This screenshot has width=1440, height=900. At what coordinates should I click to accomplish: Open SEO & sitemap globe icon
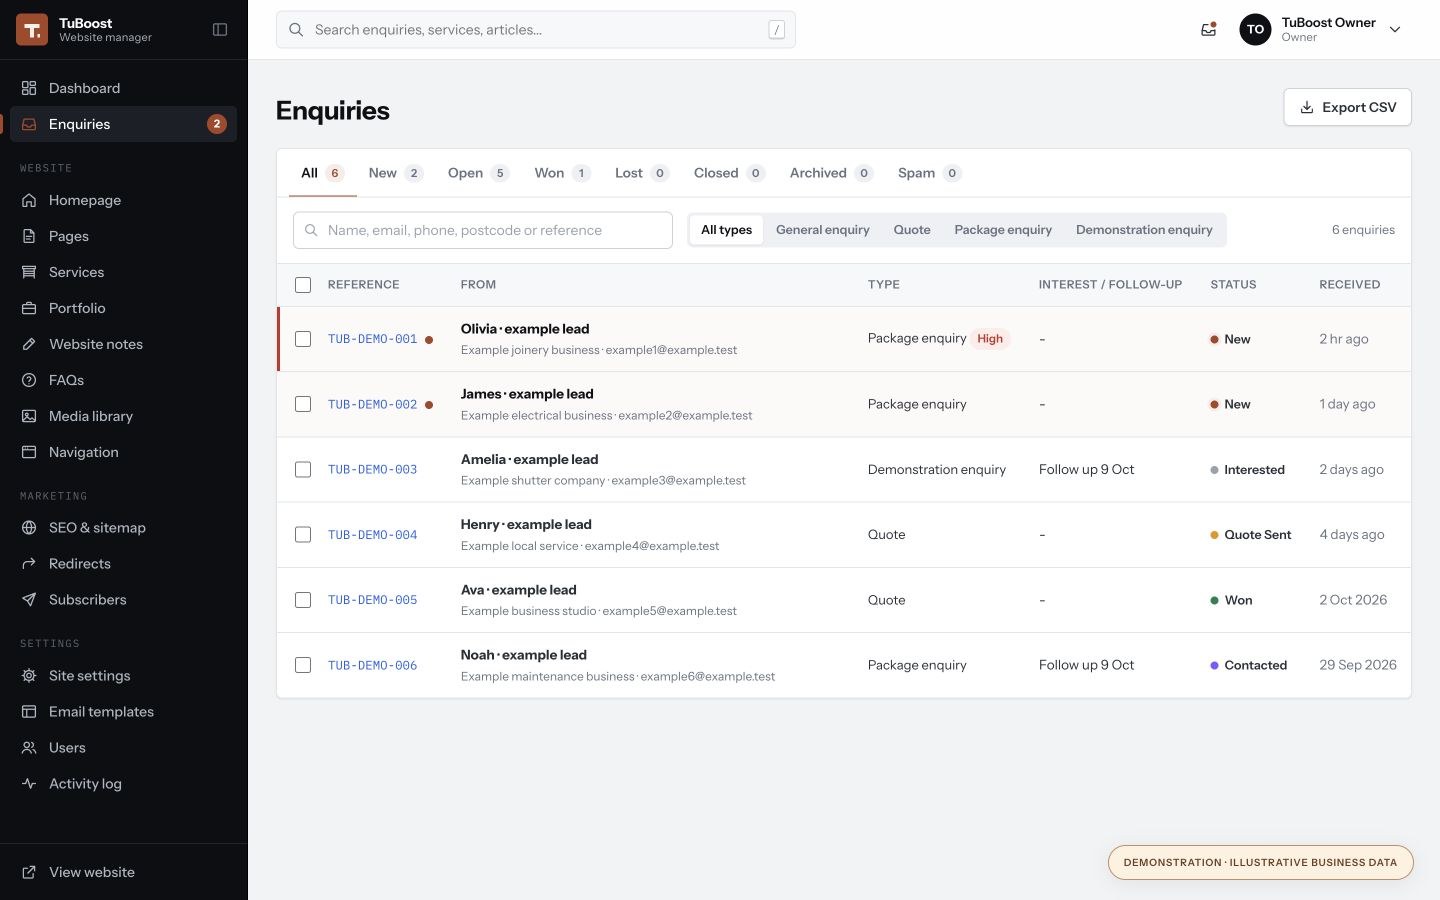pos(29,528)
